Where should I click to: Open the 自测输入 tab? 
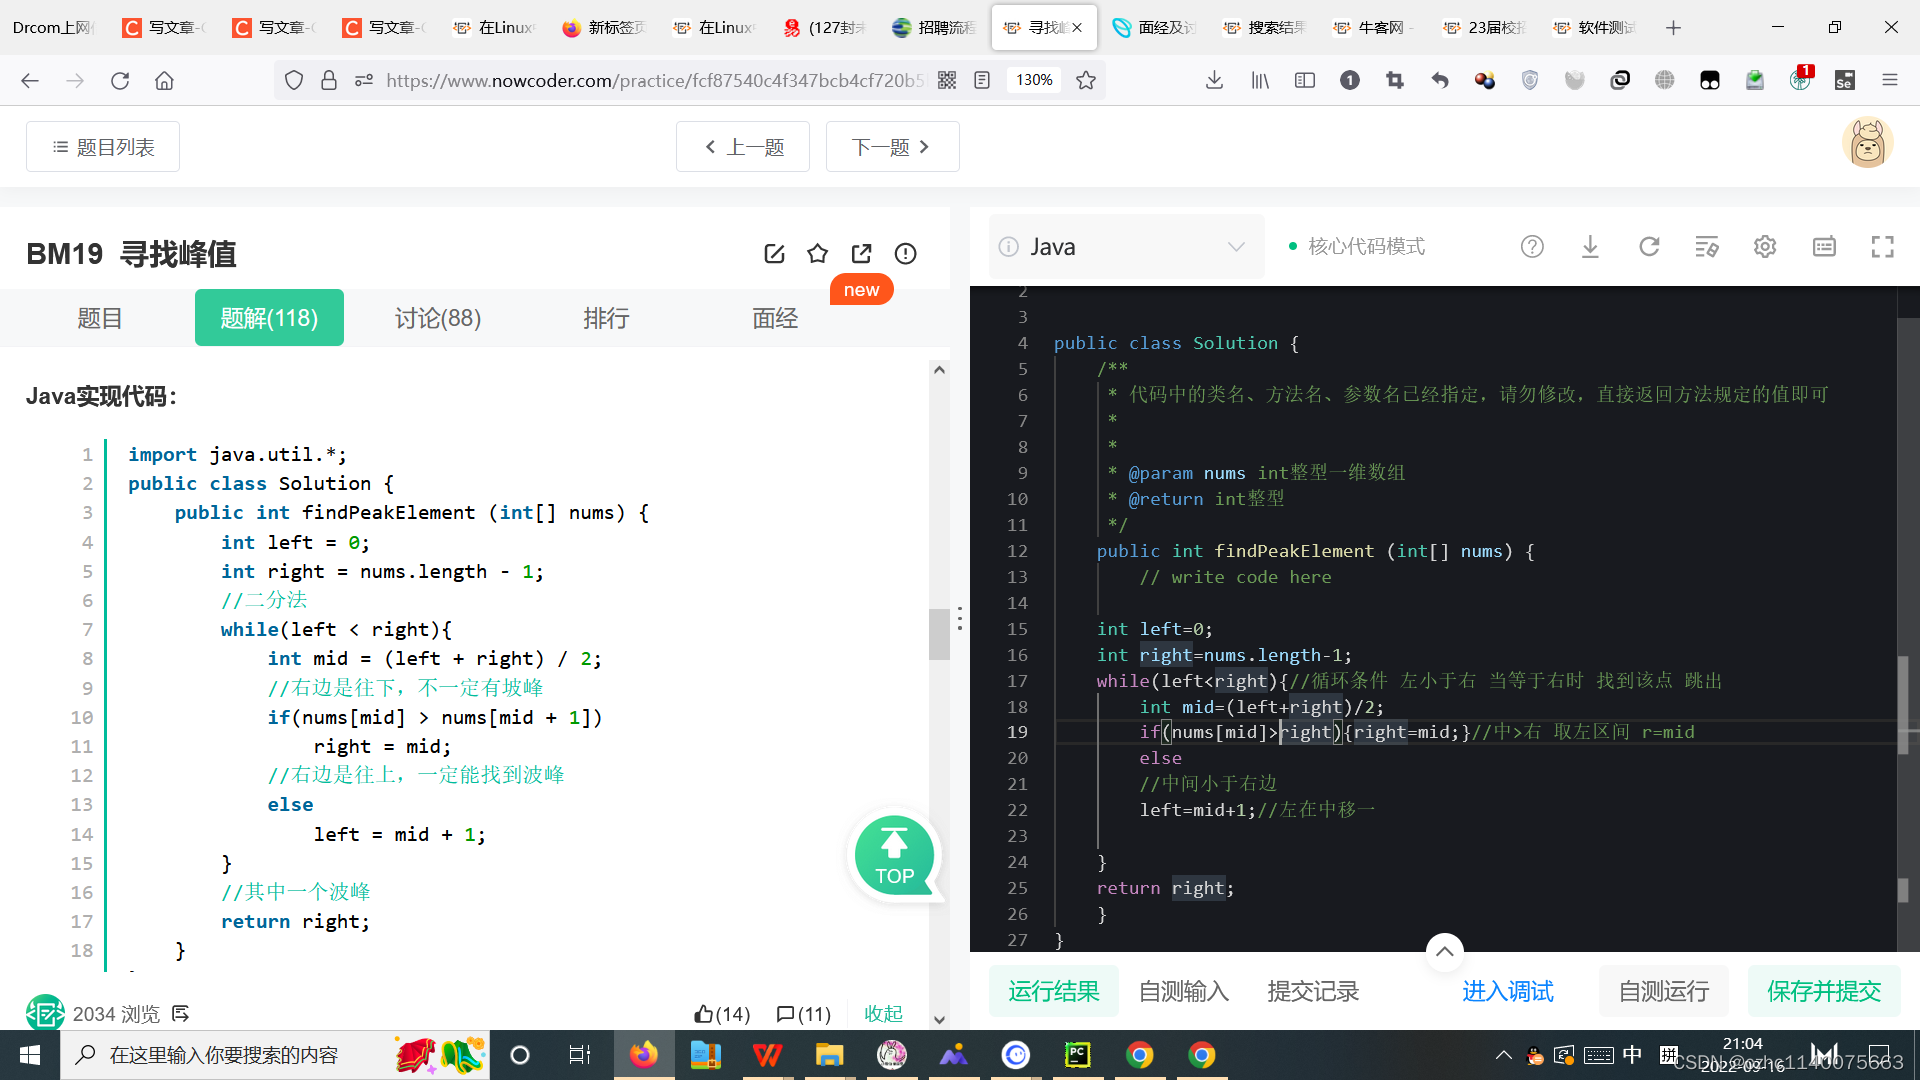coord(1183,991)
